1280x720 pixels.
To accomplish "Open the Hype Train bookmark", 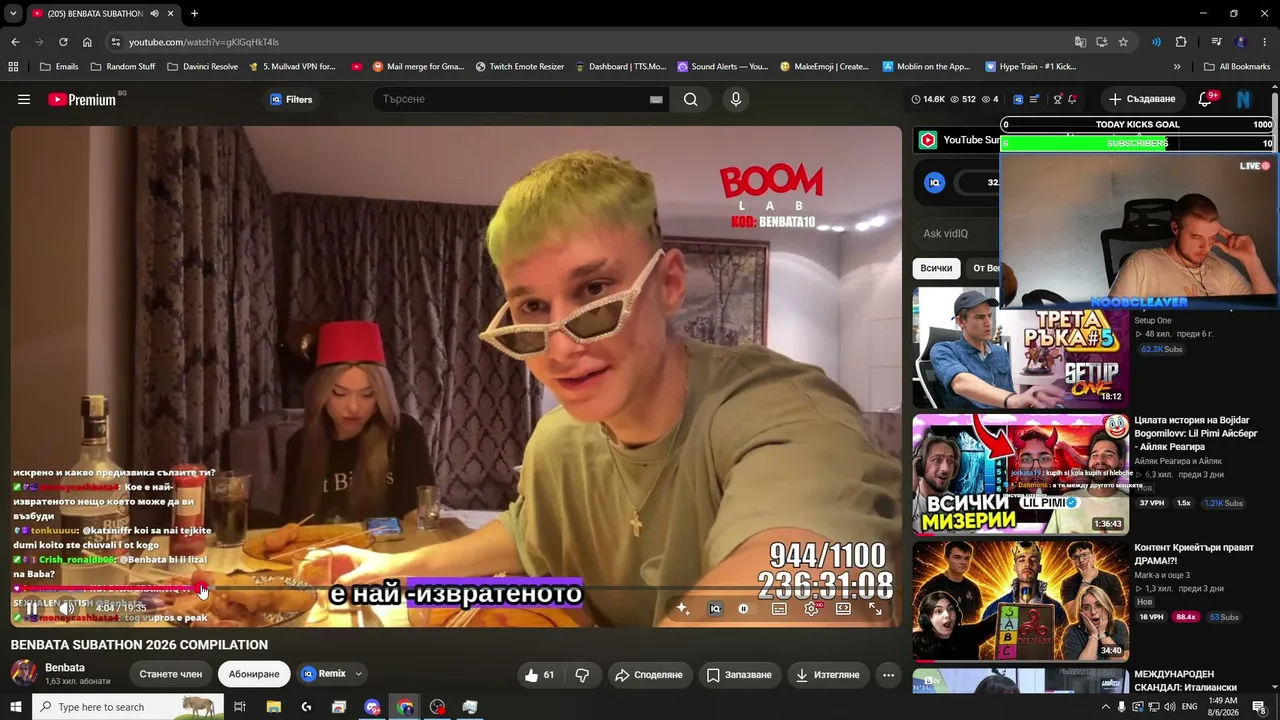I will click(1031, 67).
